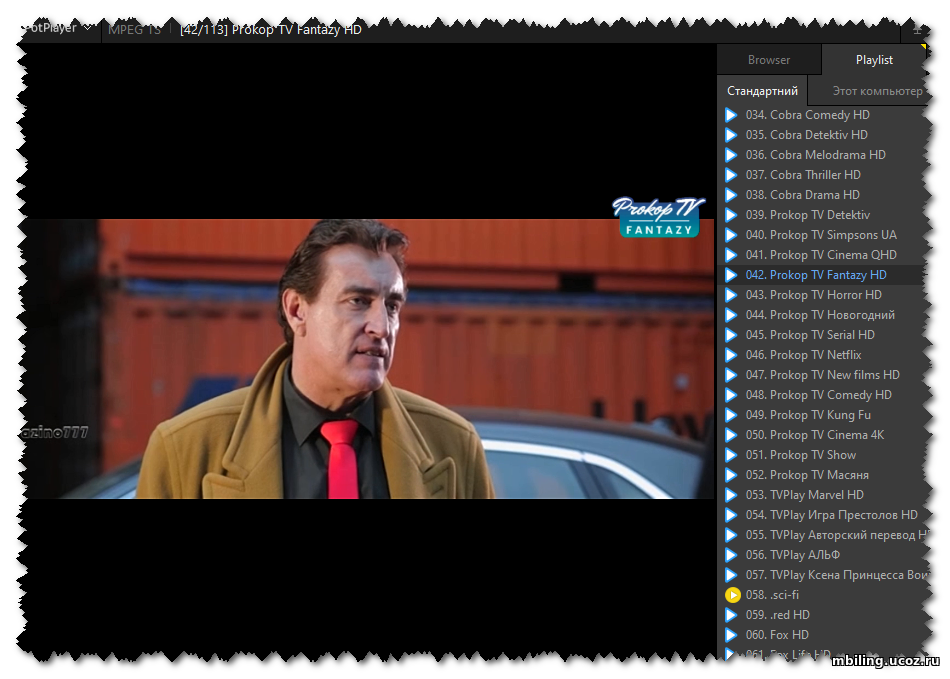Viewport: 950px width, 679px height.
Task: Select channel 050. Prokop TV Cinema 4K
Action: 815,435
